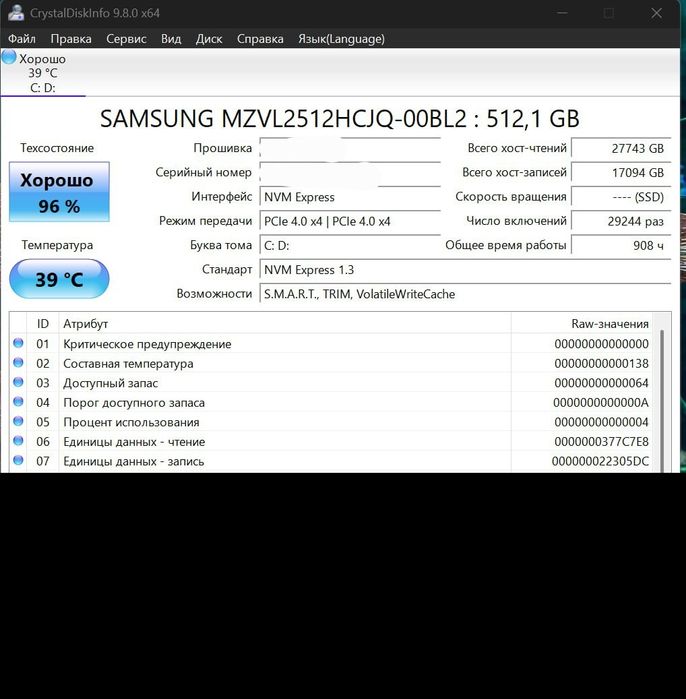686x699 pixels.
Task: Click the PCIe 4.0 x4 transfer mode field
Action: [350, 221]
